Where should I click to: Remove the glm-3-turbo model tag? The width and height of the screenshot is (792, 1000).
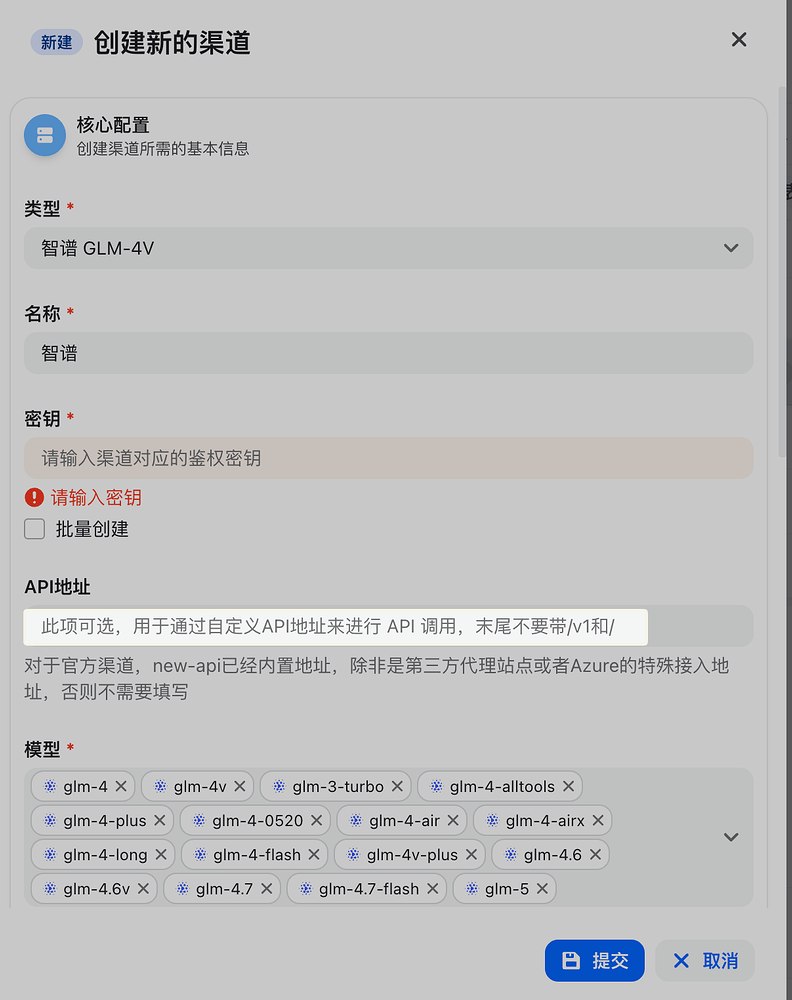tap(397, 786)
